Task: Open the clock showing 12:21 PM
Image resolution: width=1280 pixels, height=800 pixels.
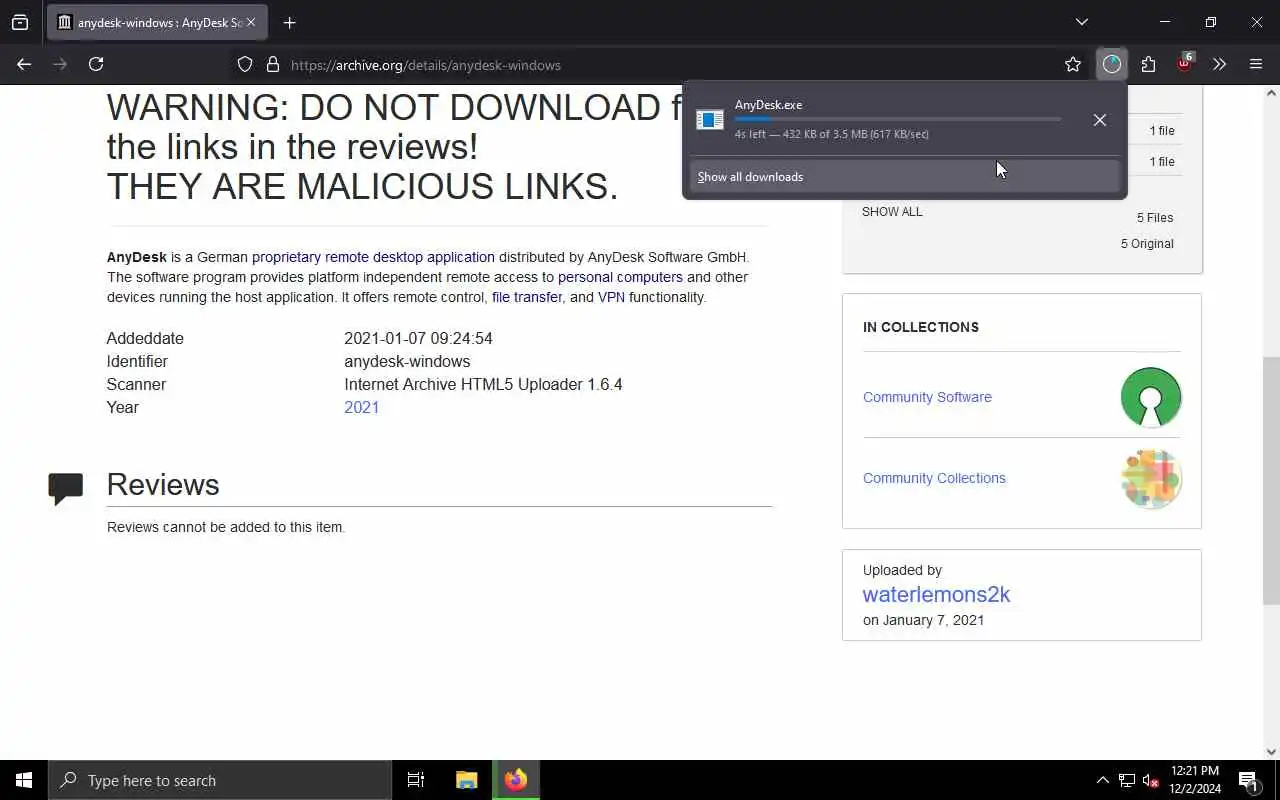Action: pos(1195,780)
